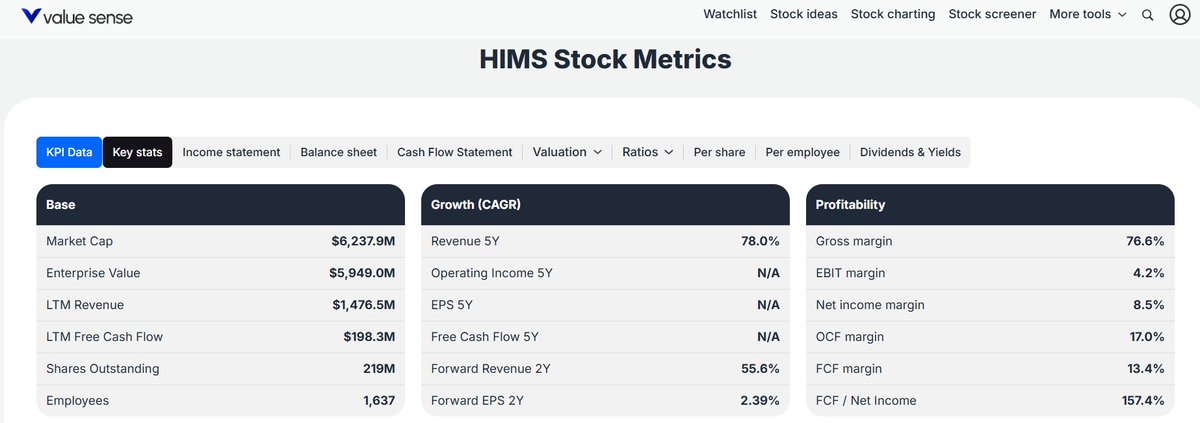This screenshot has width=1200, height=423.
Task: Click the 78.0% revenue growth value
Action: tap(759, 241)
